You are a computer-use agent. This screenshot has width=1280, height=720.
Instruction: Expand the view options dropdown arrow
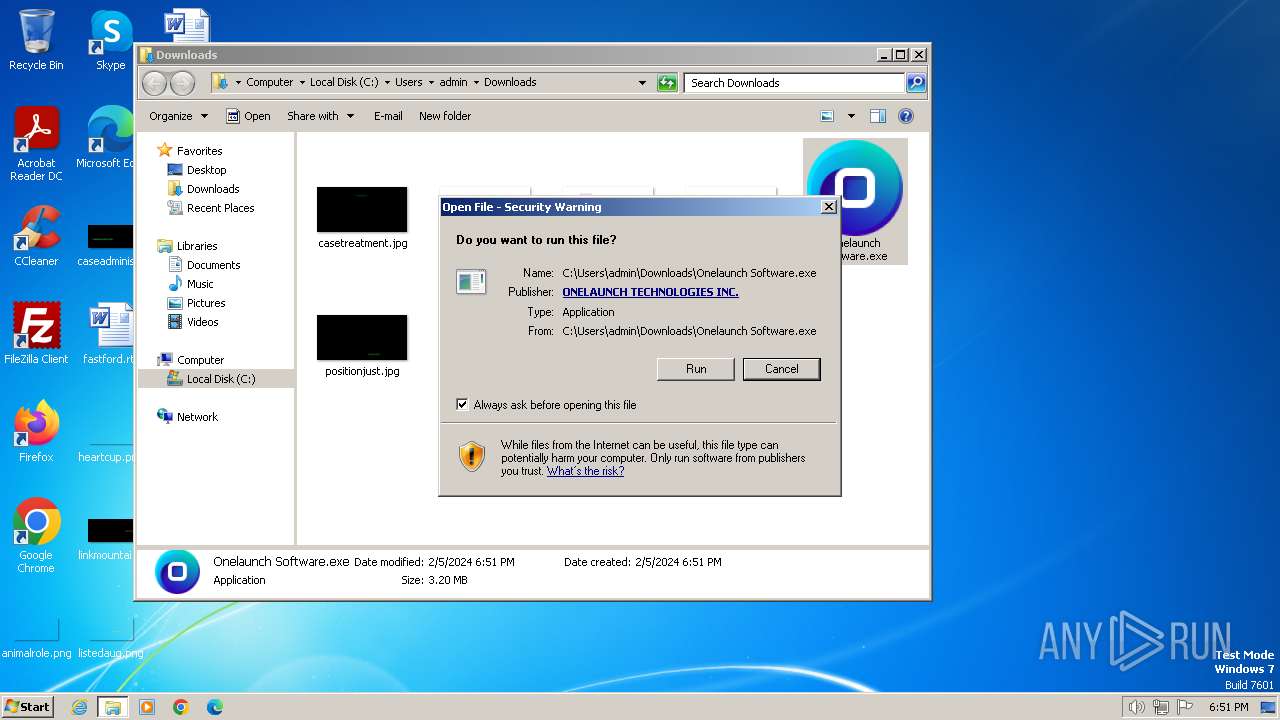851,116
